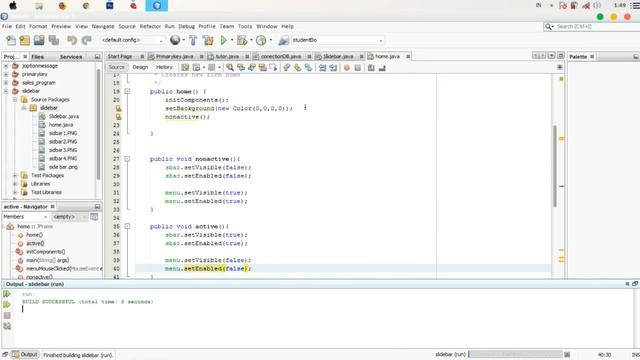This screenshot has width=640, height=360.
Task: Click the globe browser icon in toolbar
Action: [175, 40]
